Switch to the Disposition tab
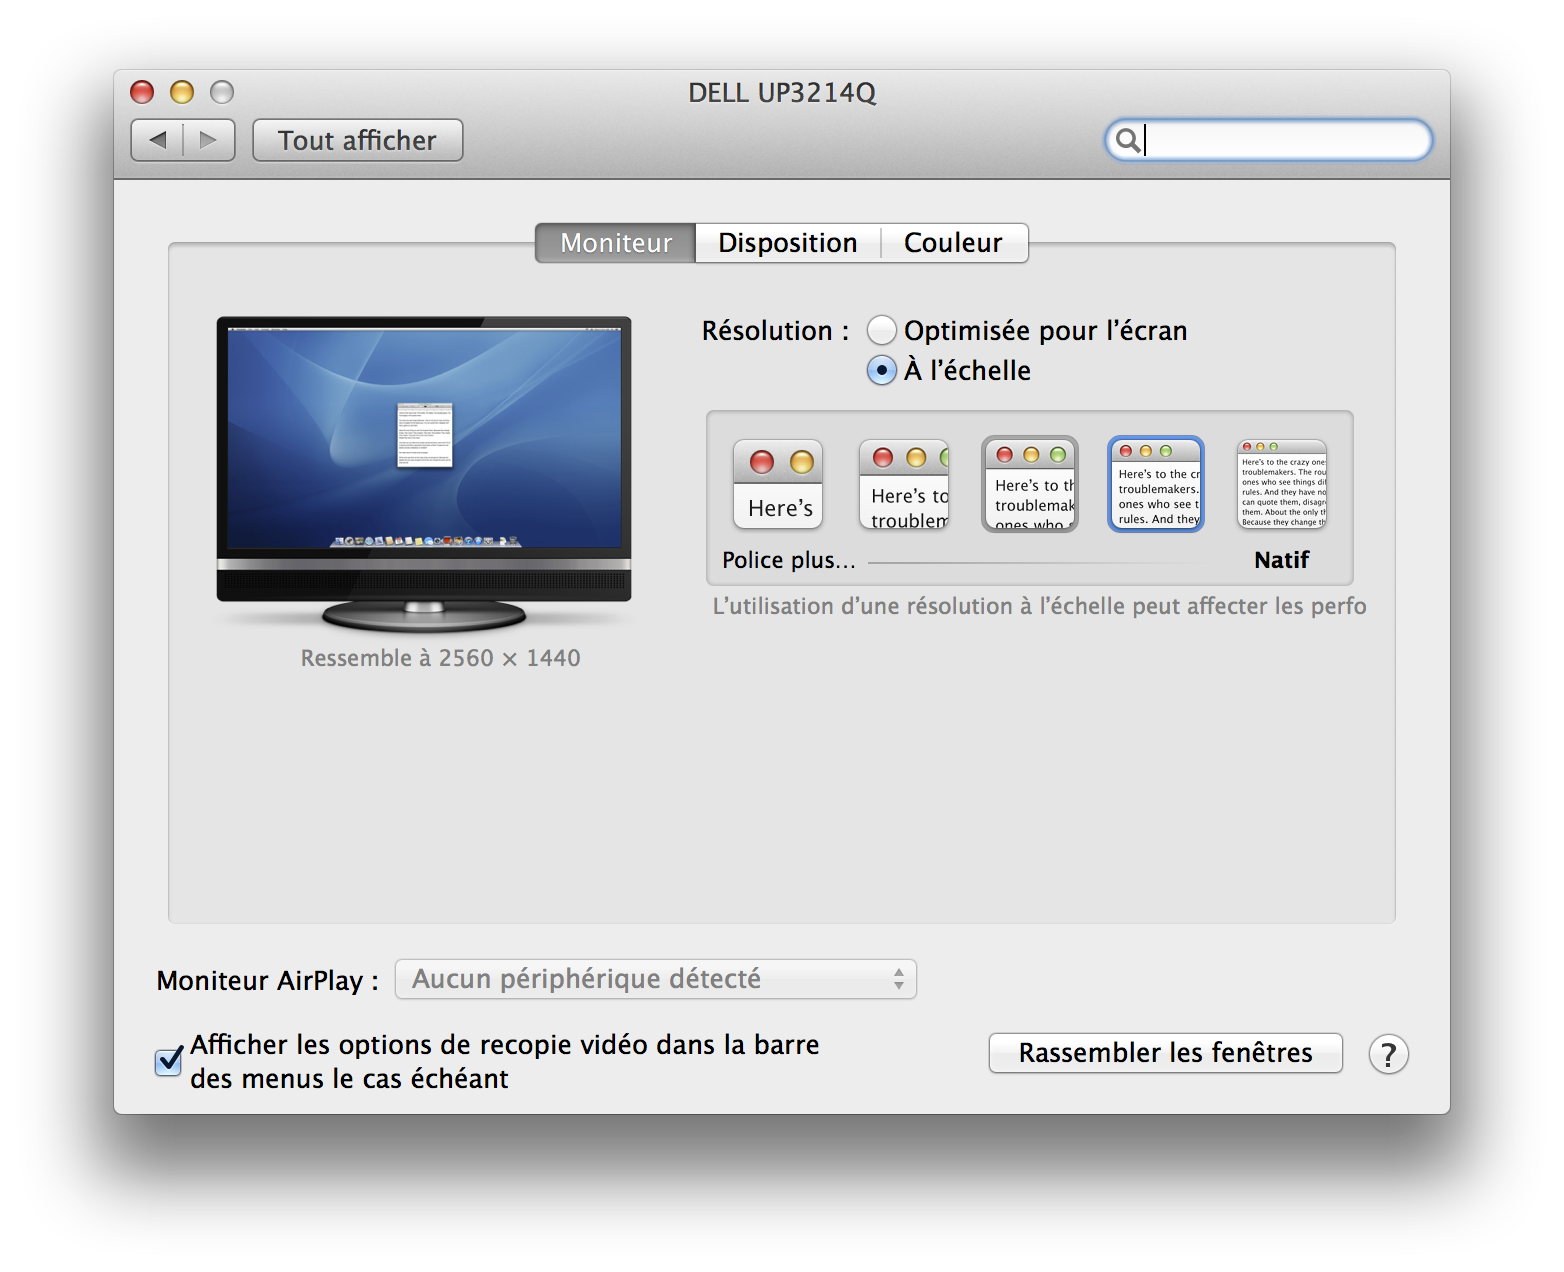The height and width of the screenshot is (1272, 1564). (x=788, y=243)
